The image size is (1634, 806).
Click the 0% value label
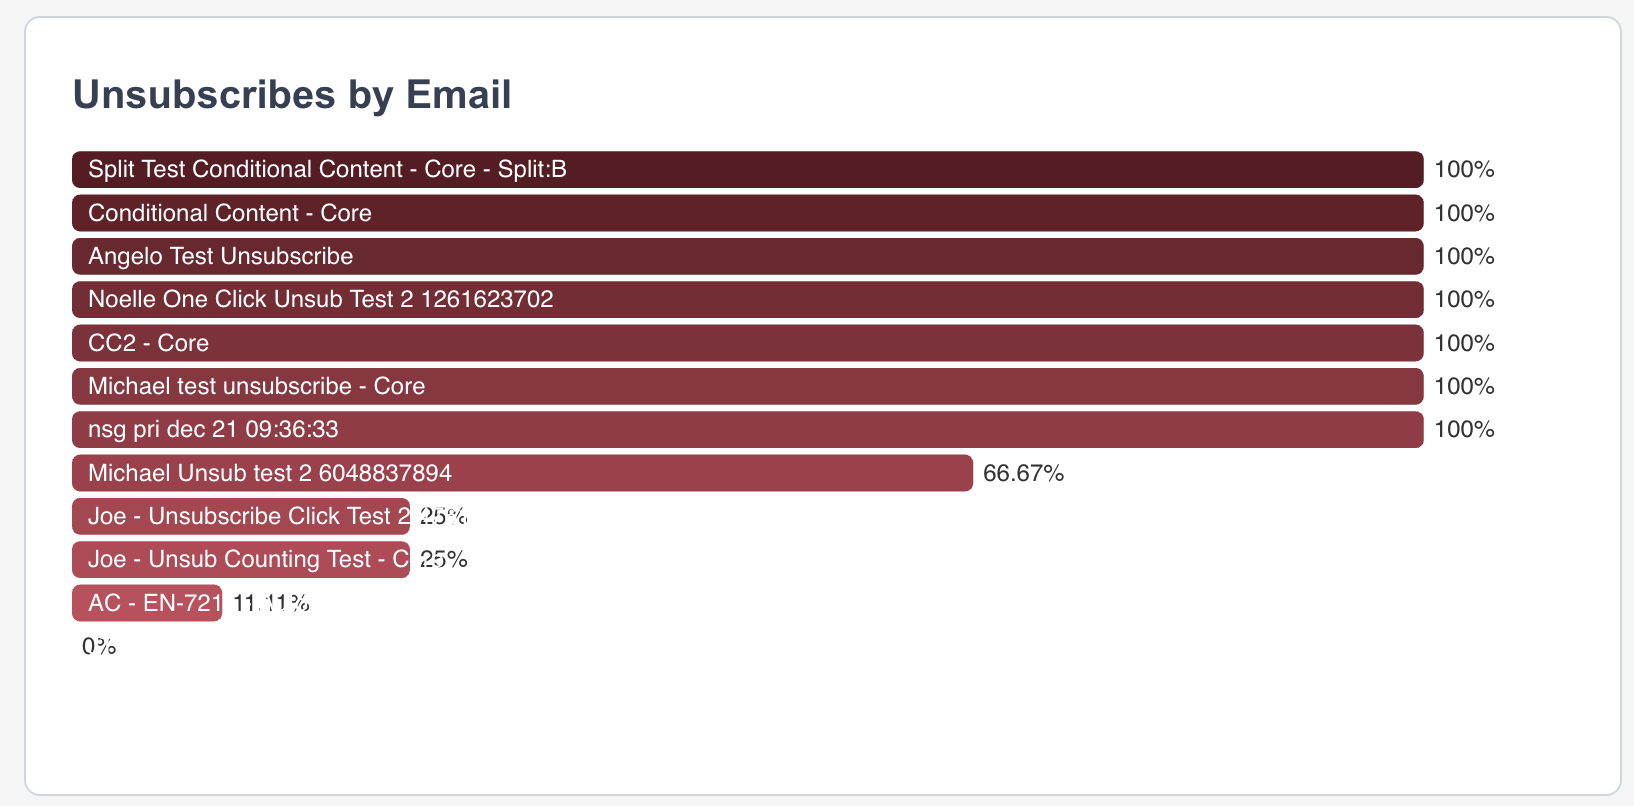[x=99, y=646]
